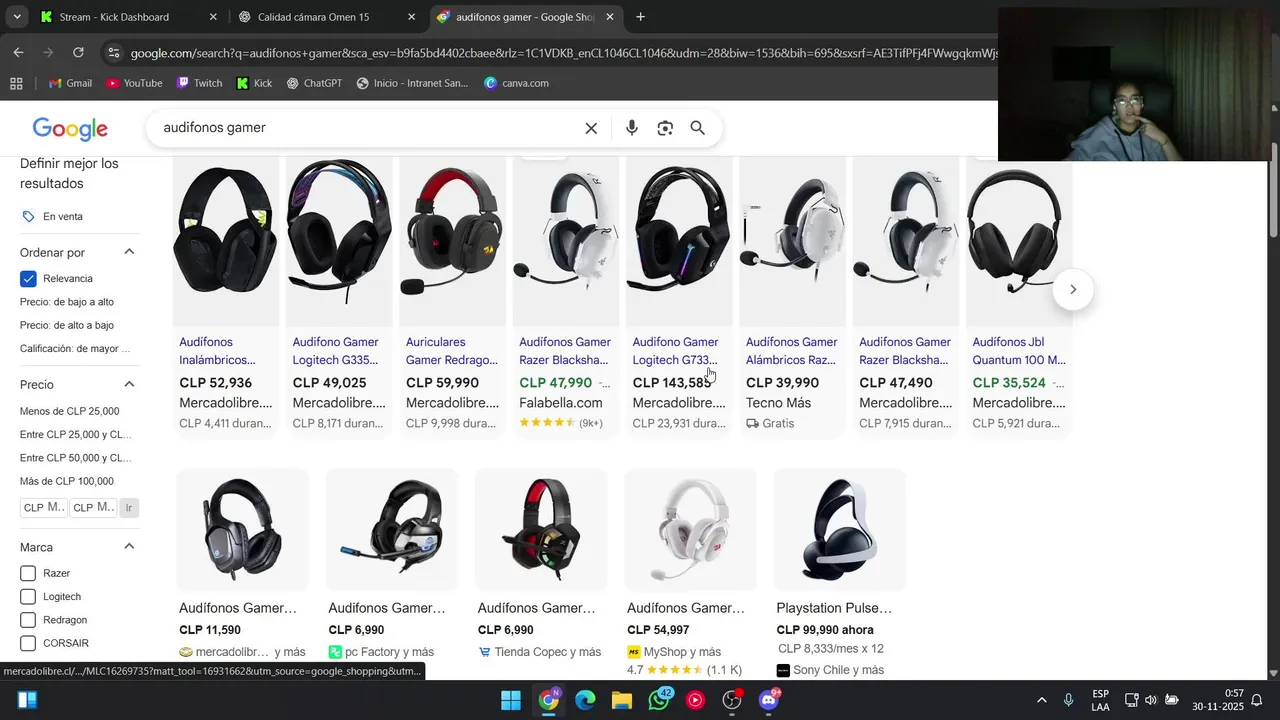The height and width of the screenshot is (720, 1280).
Task: Select the audifonos gamer Google Shopping tab
Action: pos(526,17)
